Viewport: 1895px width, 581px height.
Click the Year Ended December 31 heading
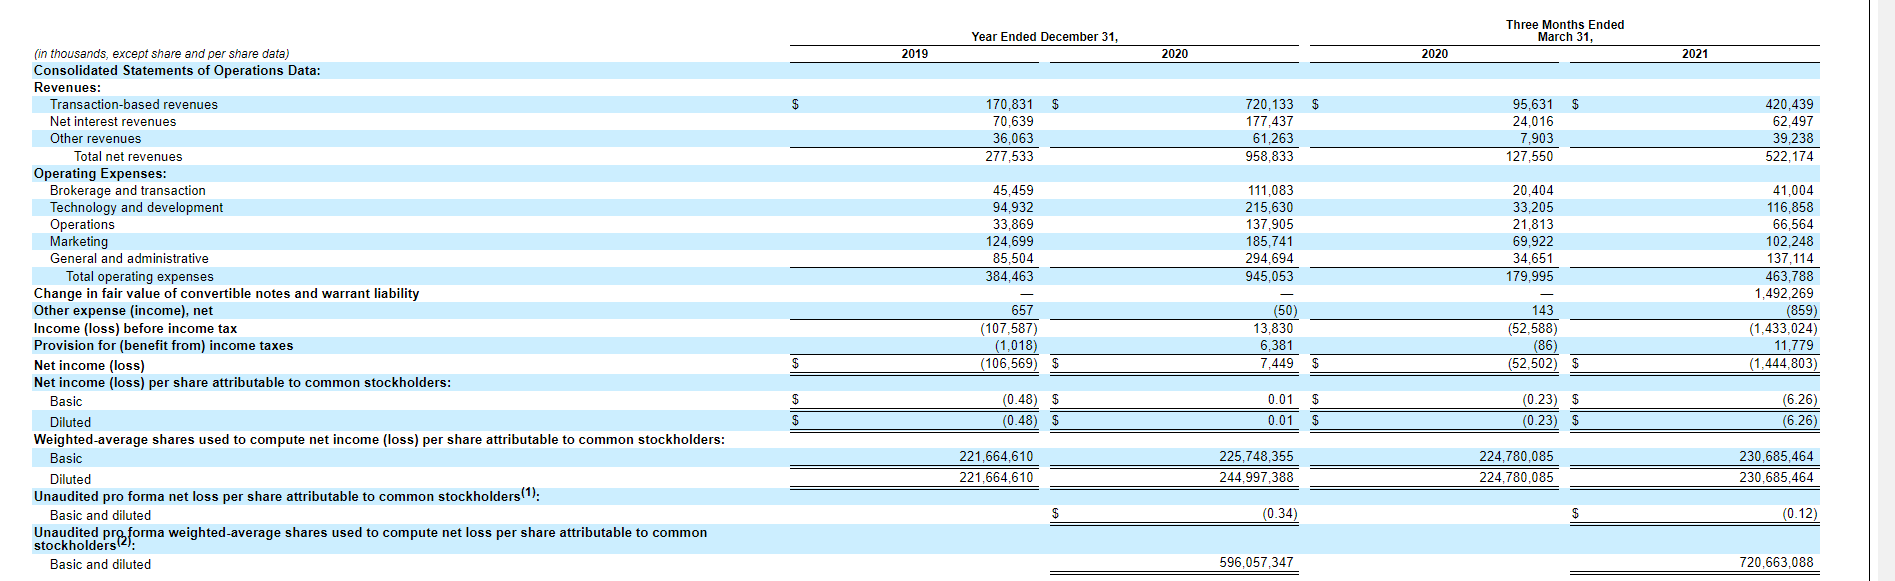(x=1044, y=37)
